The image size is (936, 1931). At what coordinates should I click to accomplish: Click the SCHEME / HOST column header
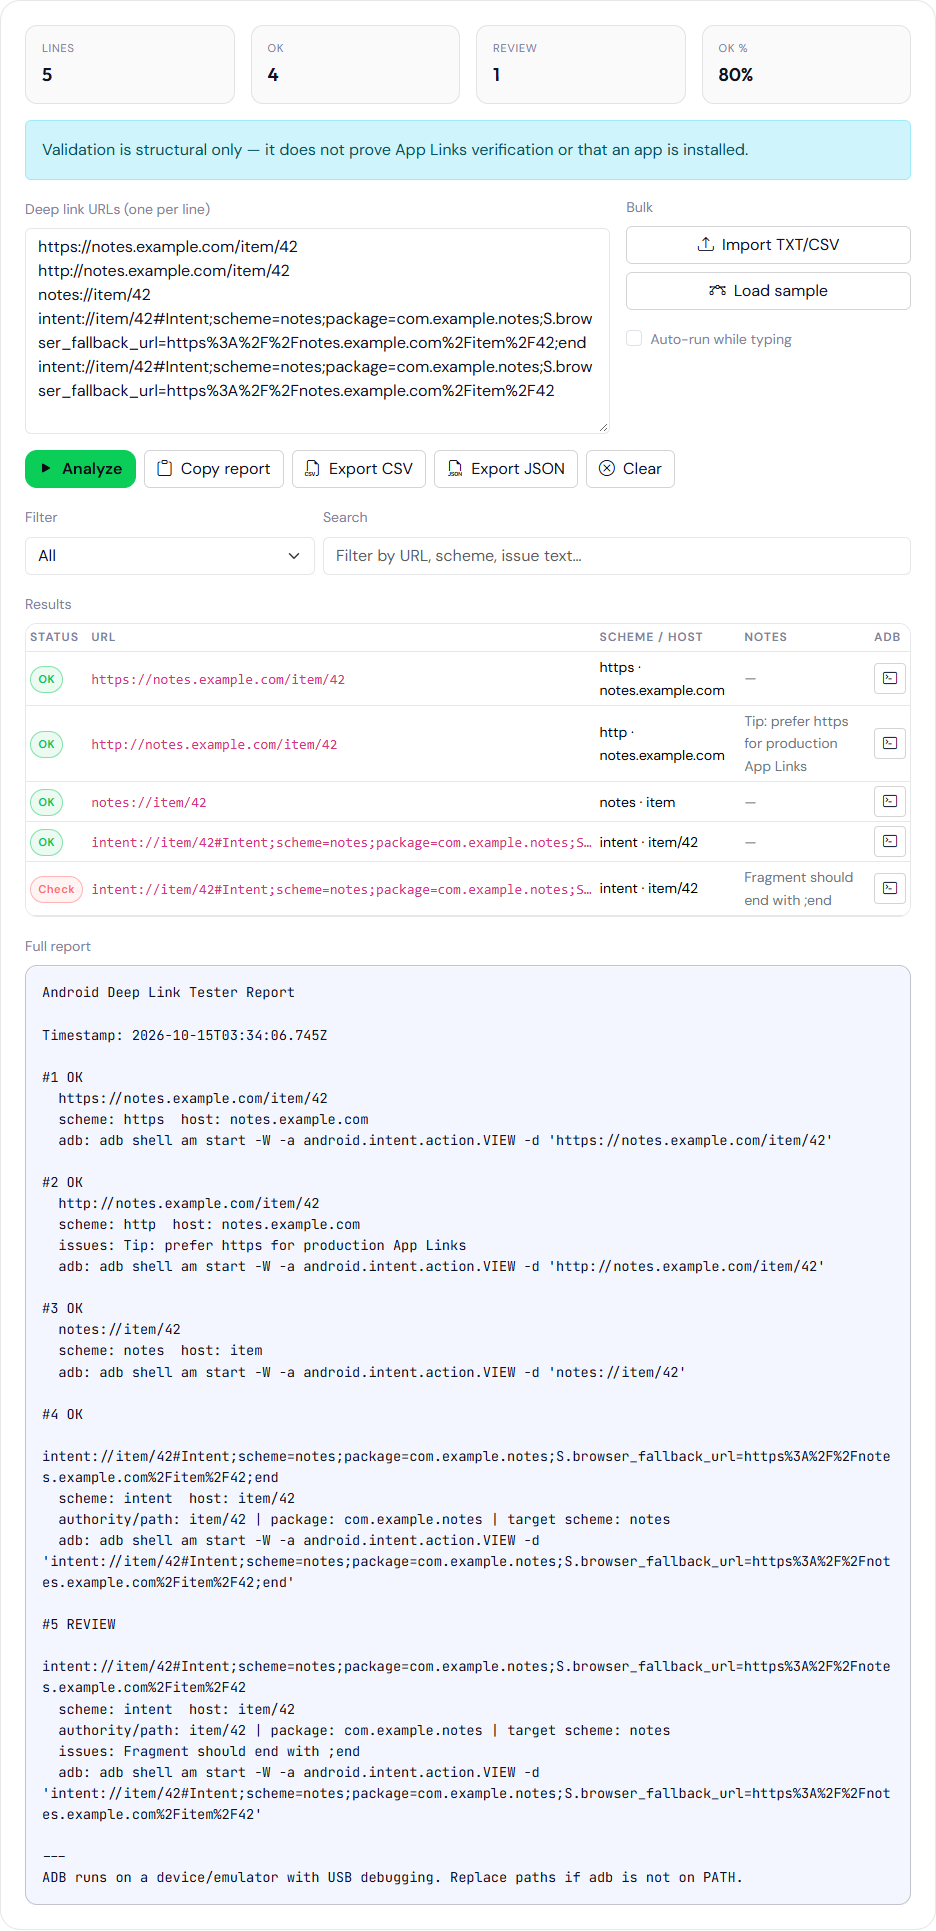coord(651,637)
